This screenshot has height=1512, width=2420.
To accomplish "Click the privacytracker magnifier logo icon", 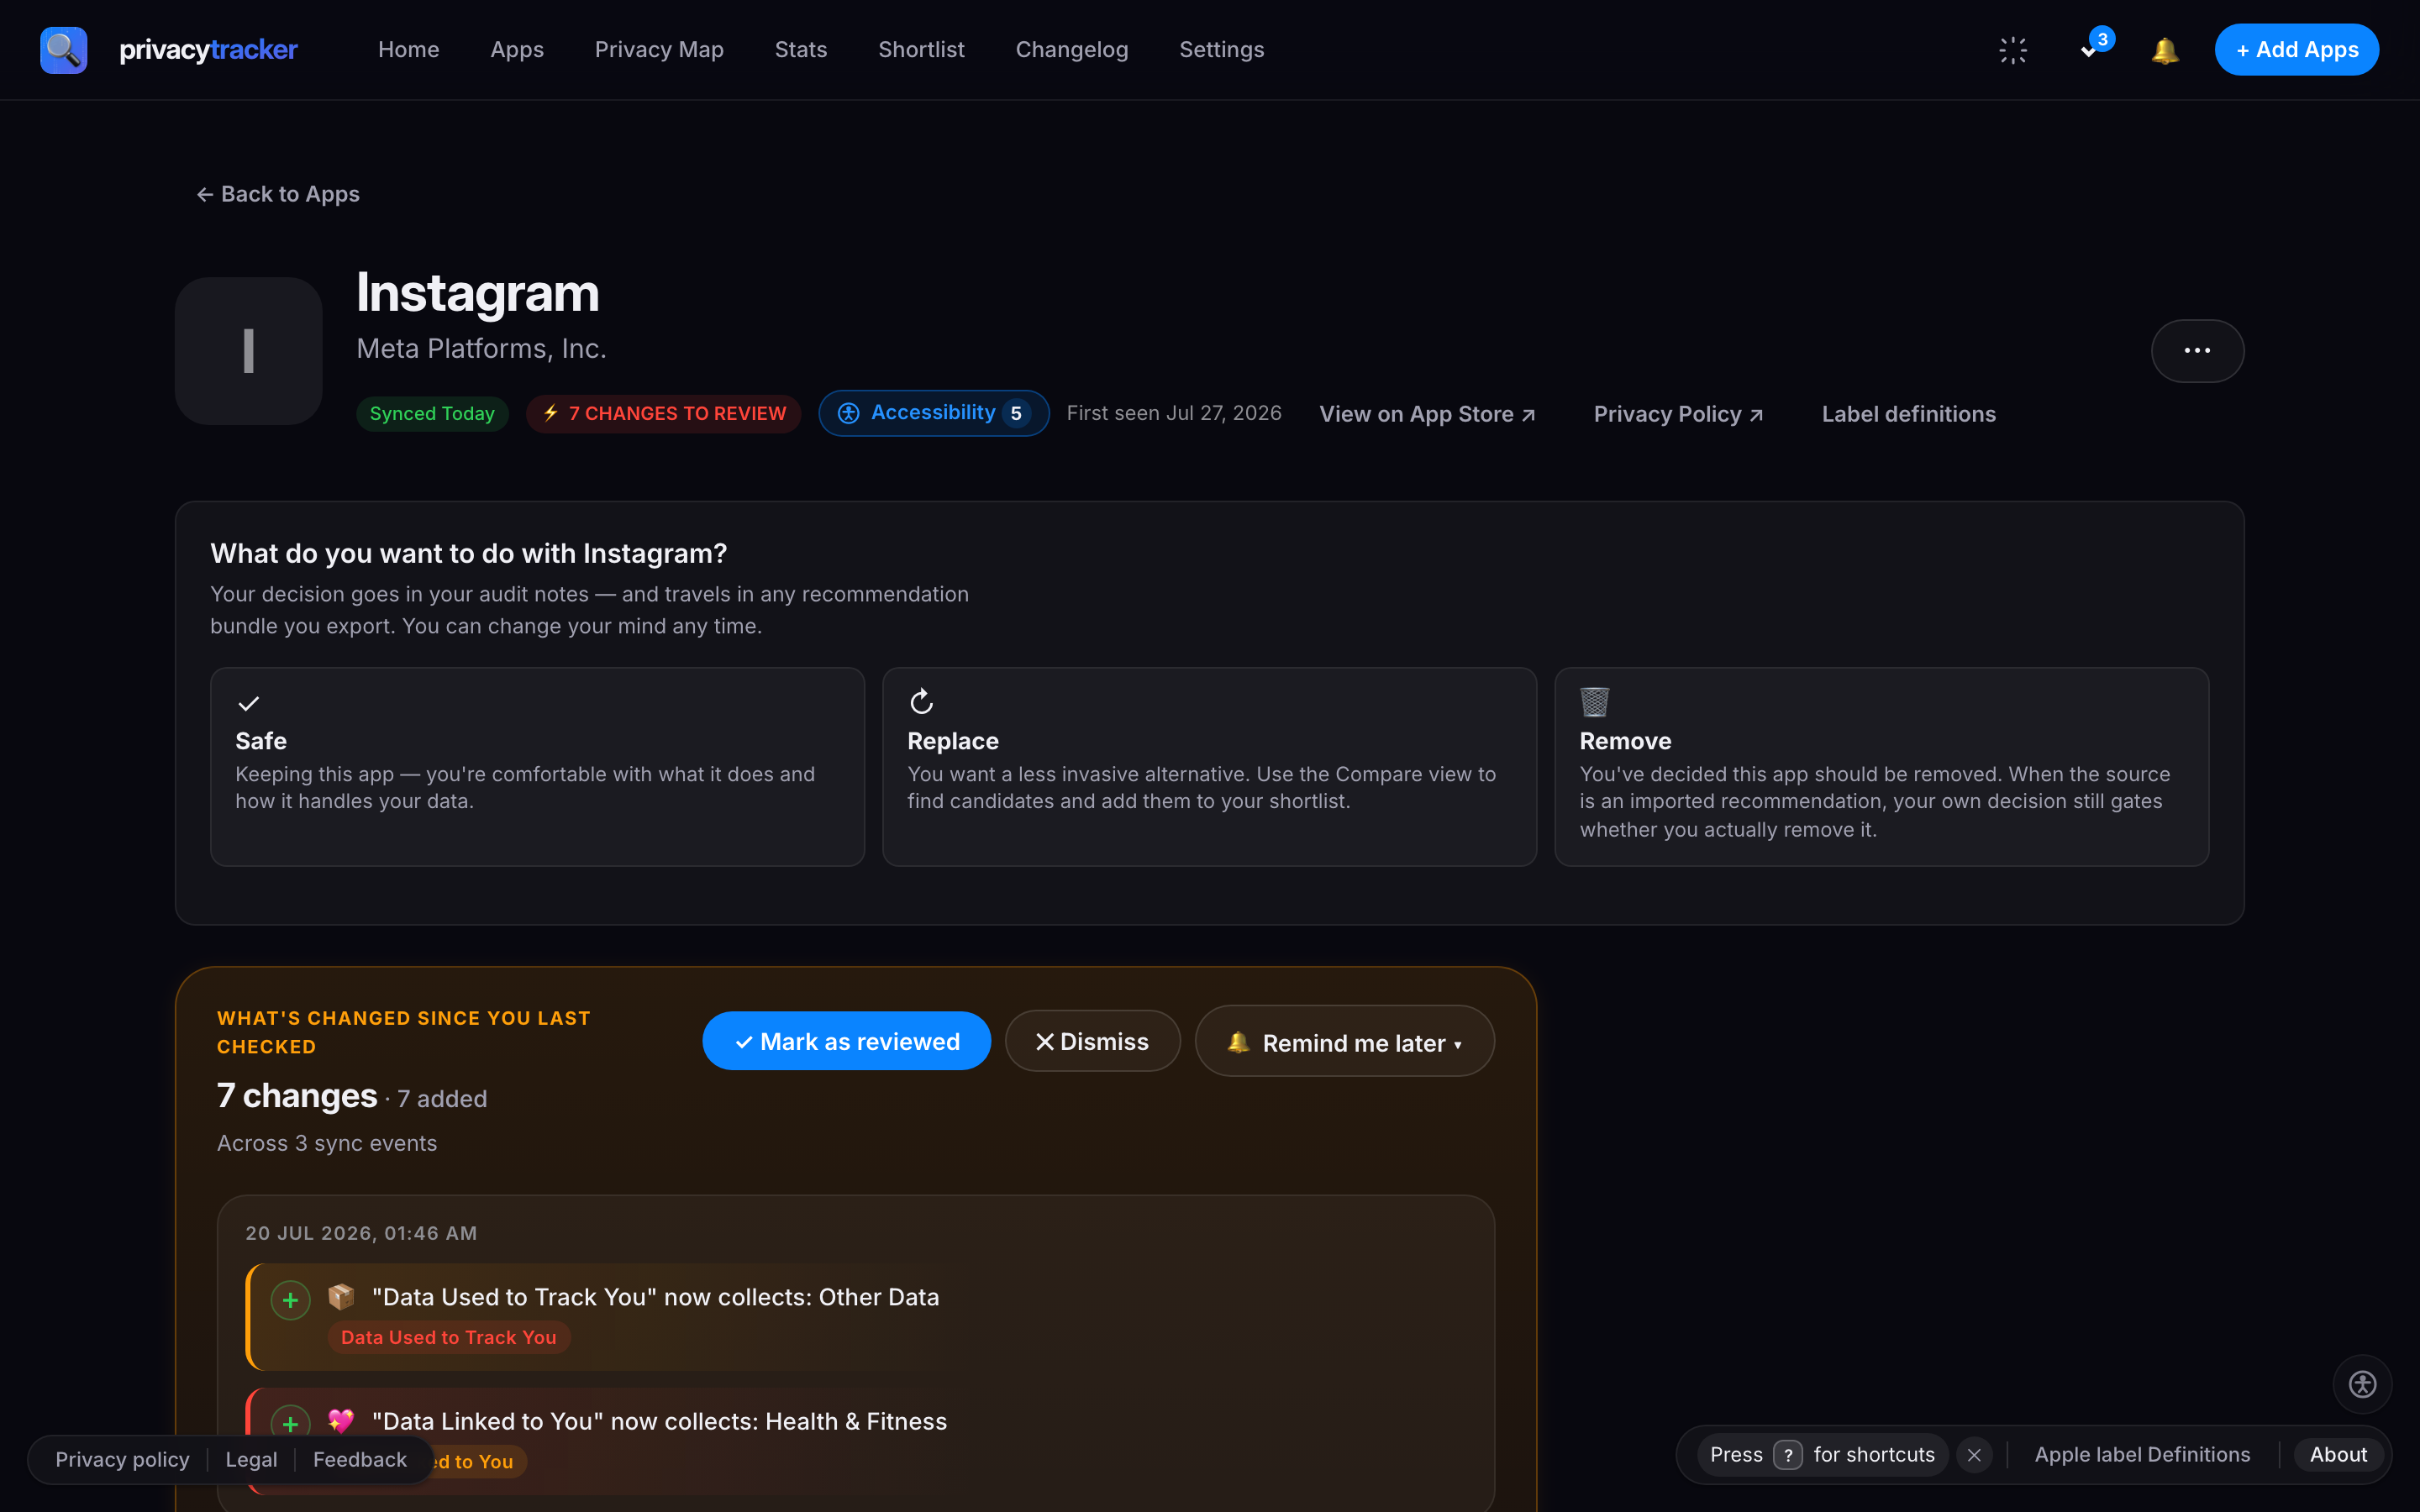I will (x=63, y=49).
